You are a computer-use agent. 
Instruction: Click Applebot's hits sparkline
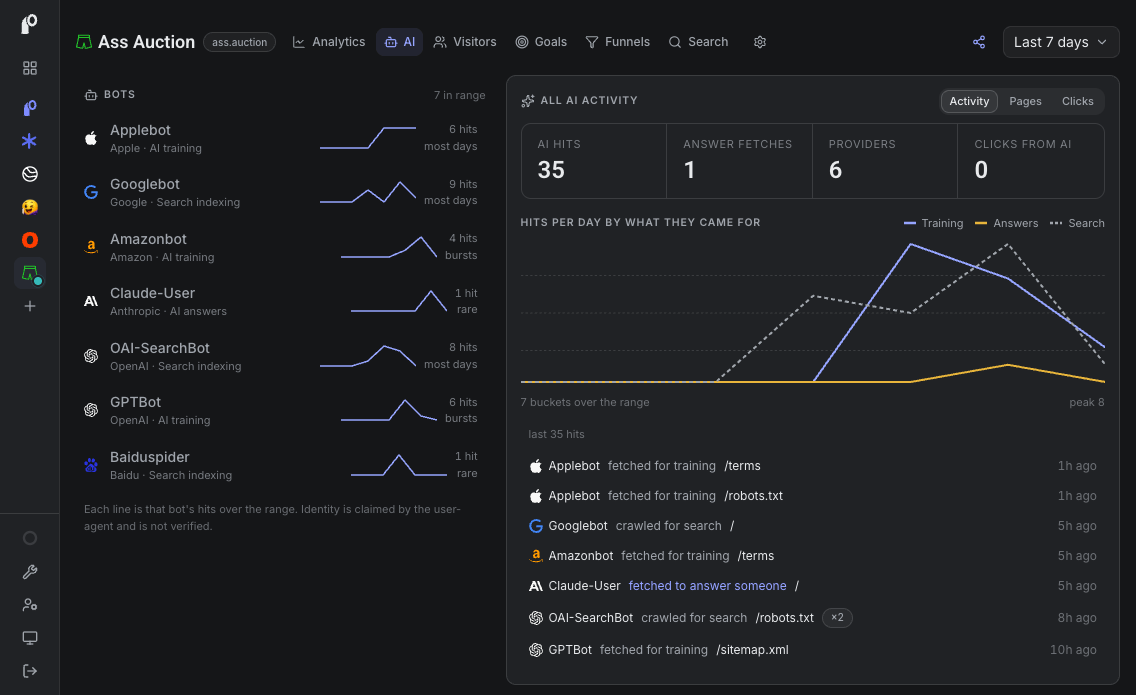368,138
